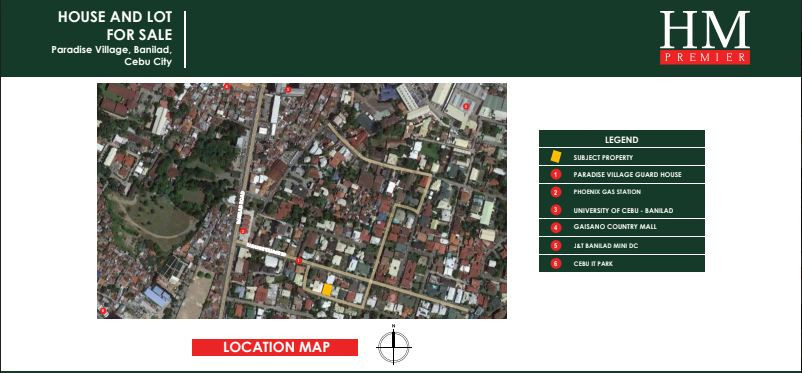Click the LEGEND header
Image resolution: width=802 pixels, height=373 pixels.
click(622, 139)
